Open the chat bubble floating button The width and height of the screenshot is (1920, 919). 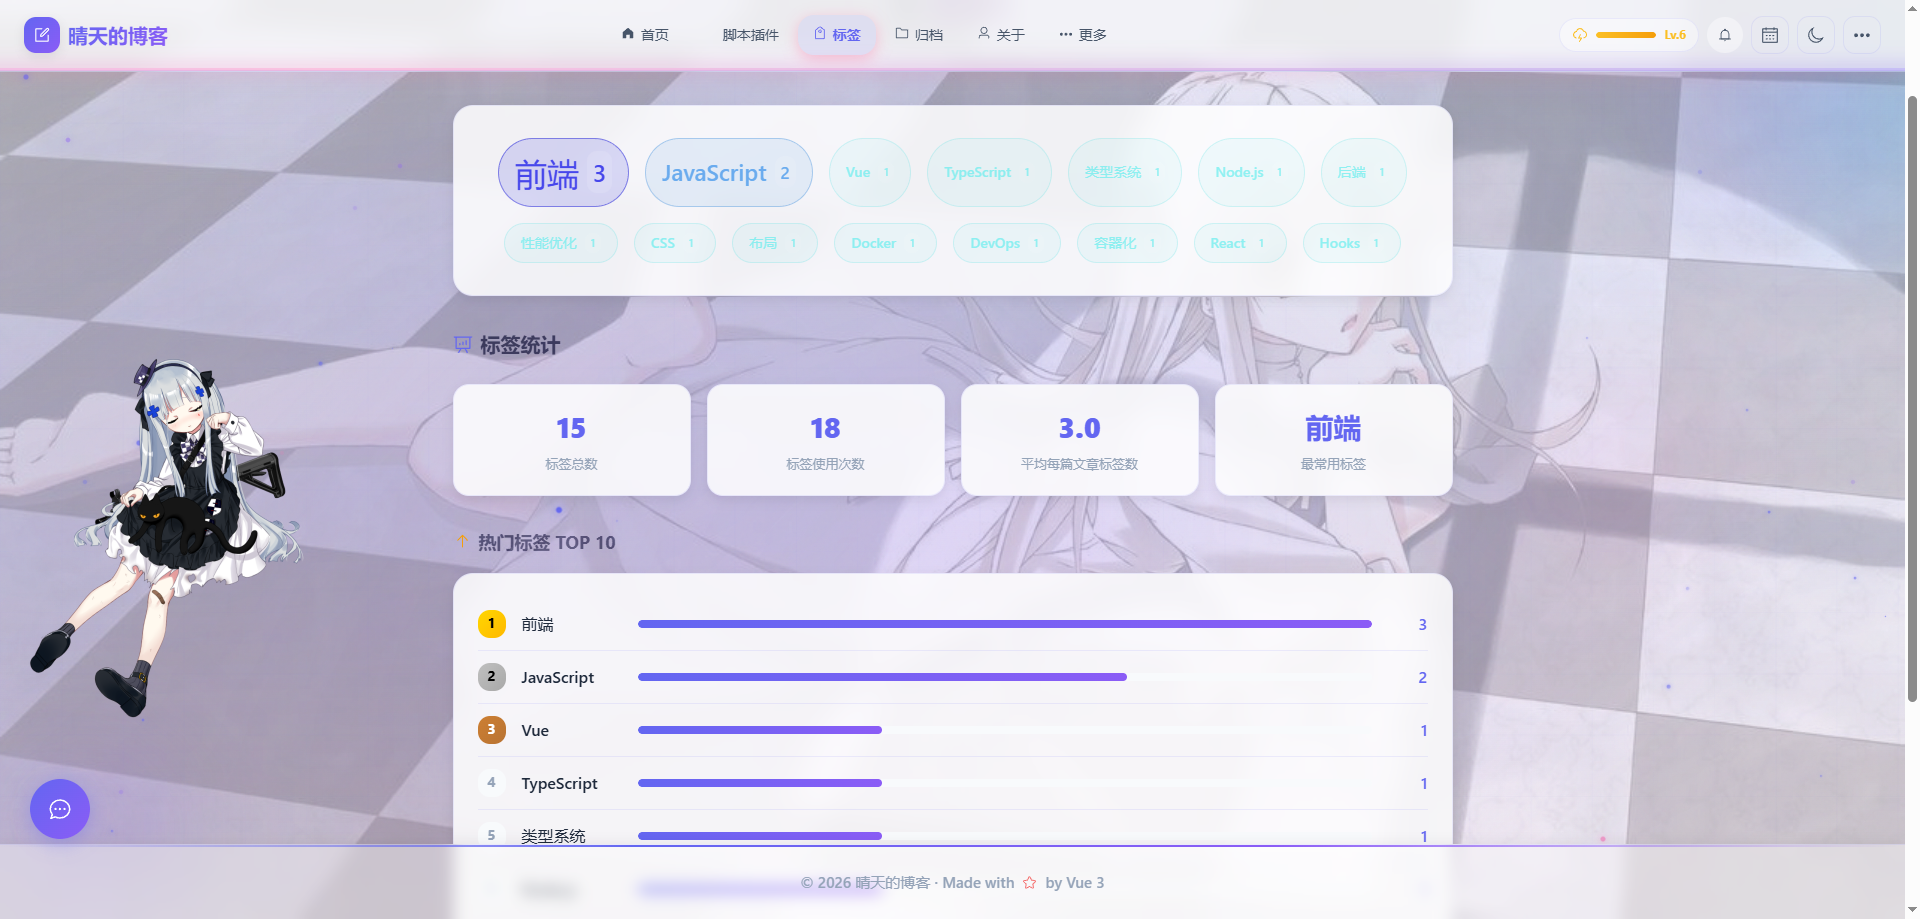pyautogui.click(x=60, y=809)
